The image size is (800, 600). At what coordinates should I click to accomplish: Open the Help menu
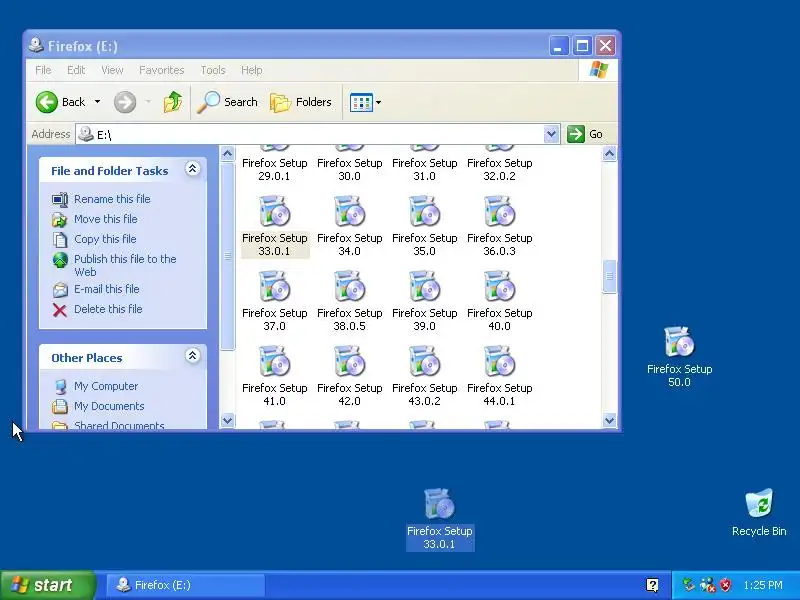pos(252,70)
